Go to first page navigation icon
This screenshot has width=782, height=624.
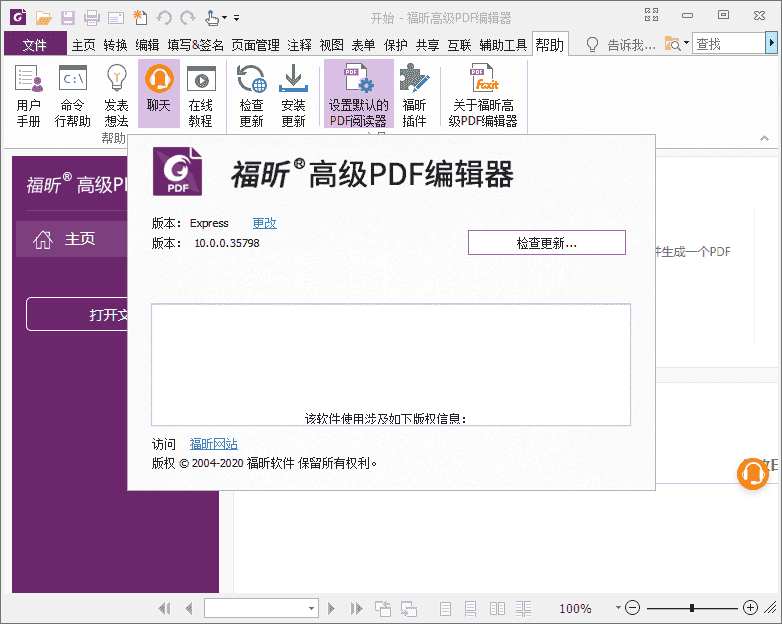click(164, 608)
